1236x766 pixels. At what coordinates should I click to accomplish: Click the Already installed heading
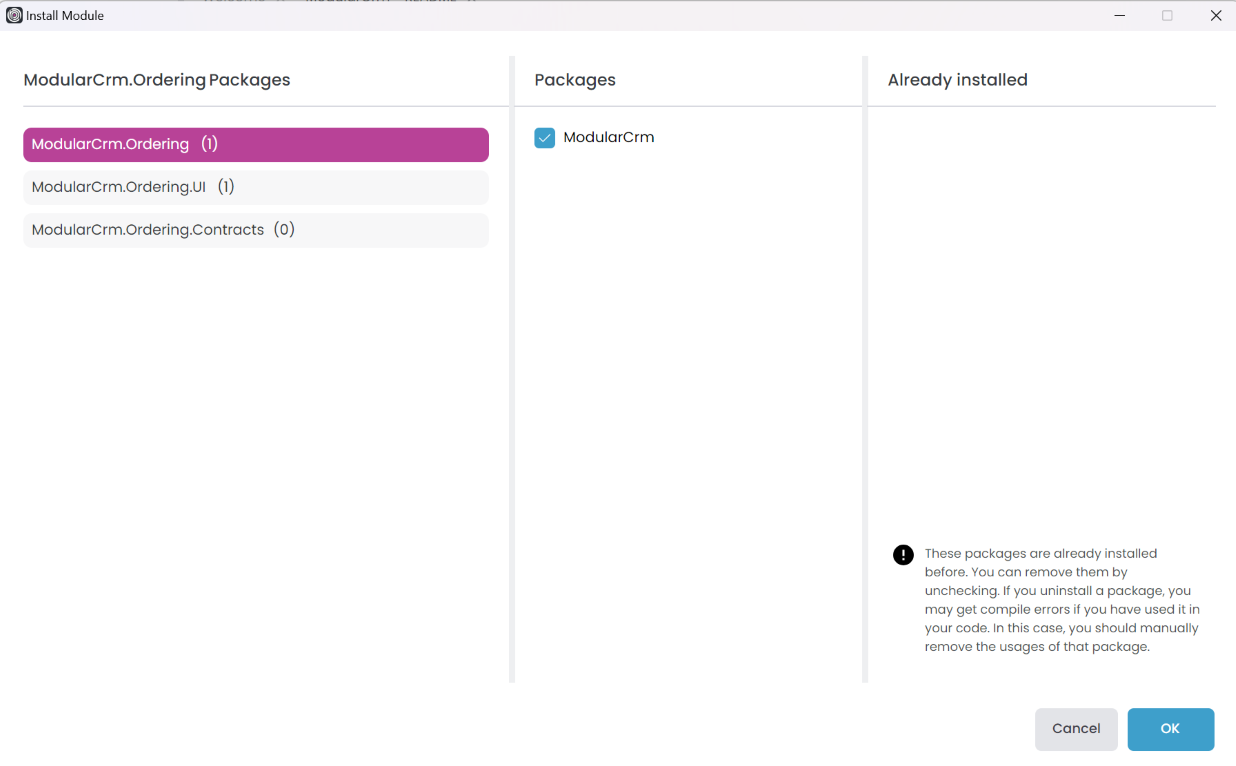[x=957, y=80]
